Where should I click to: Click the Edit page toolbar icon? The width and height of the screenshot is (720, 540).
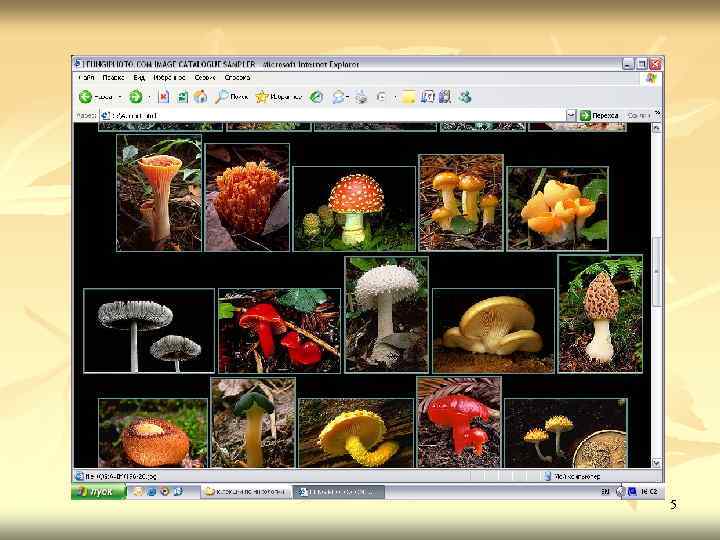(382, 97)
